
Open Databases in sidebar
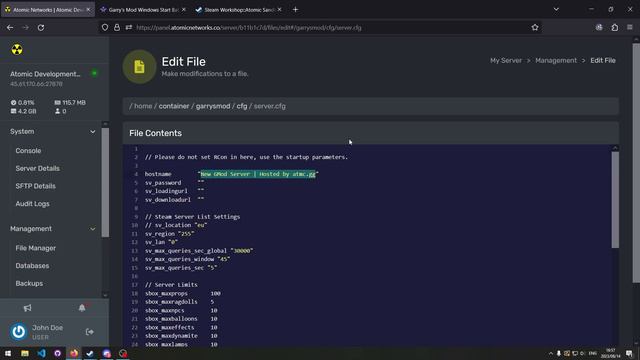click(32, 266)
